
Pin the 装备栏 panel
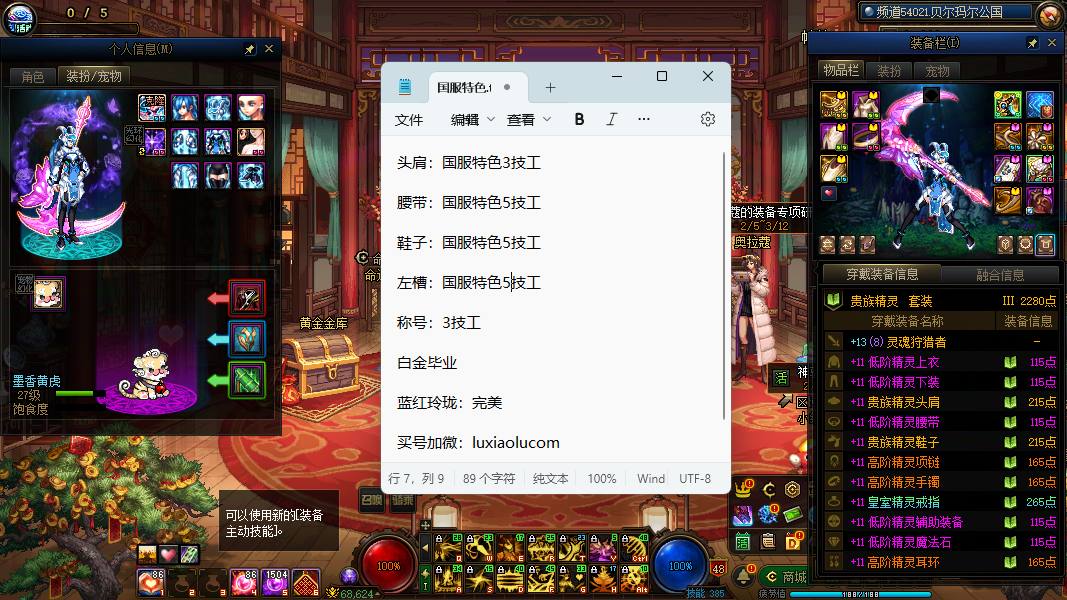tap(1032, 44)
